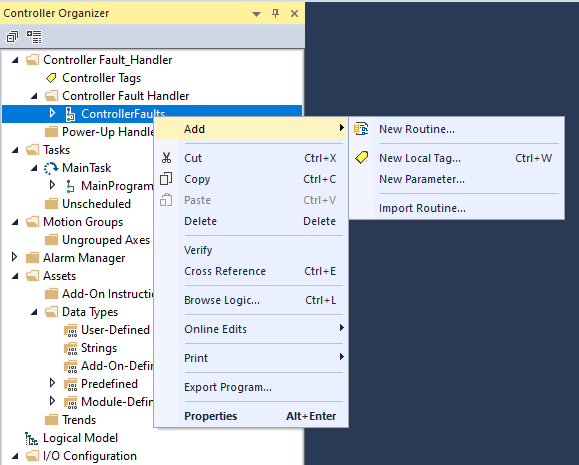
Task: Click the MainTask periodic task icon
Action: pos(51,168)
